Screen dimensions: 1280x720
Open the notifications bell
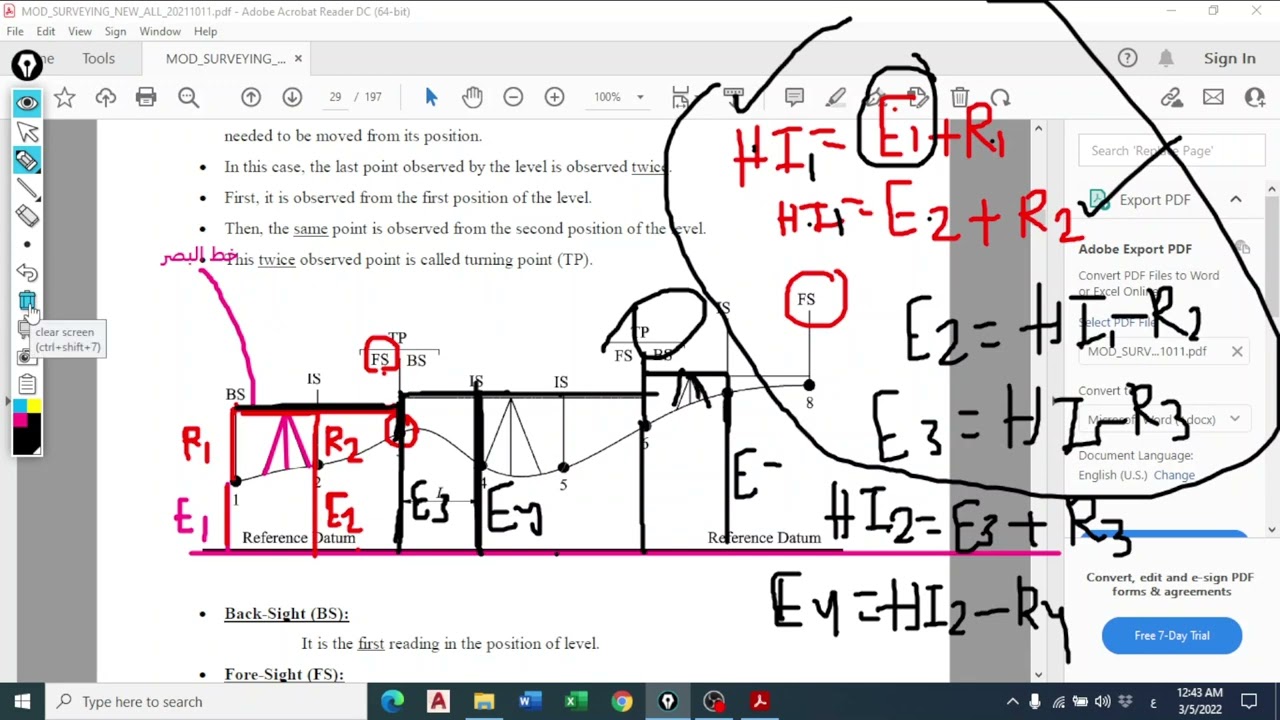(x=1166, y=58)
